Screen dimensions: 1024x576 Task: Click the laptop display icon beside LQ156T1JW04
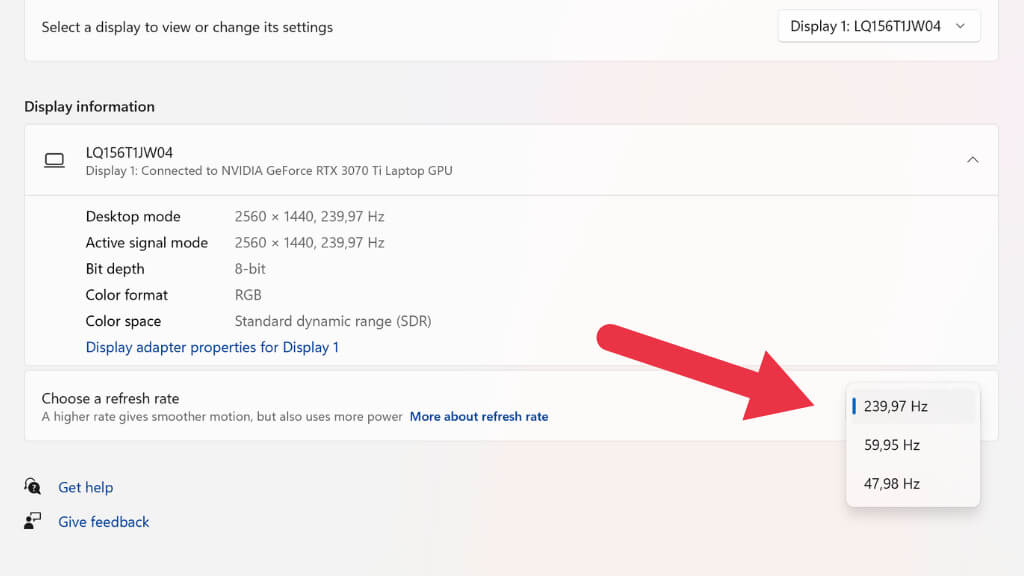click(x=54, y=160)
